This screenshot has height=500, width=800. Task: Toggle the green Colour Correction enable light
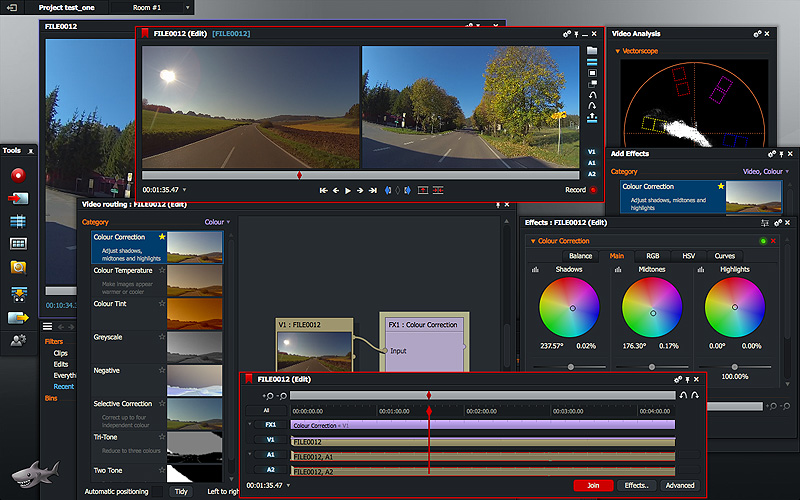coord(763,241)
